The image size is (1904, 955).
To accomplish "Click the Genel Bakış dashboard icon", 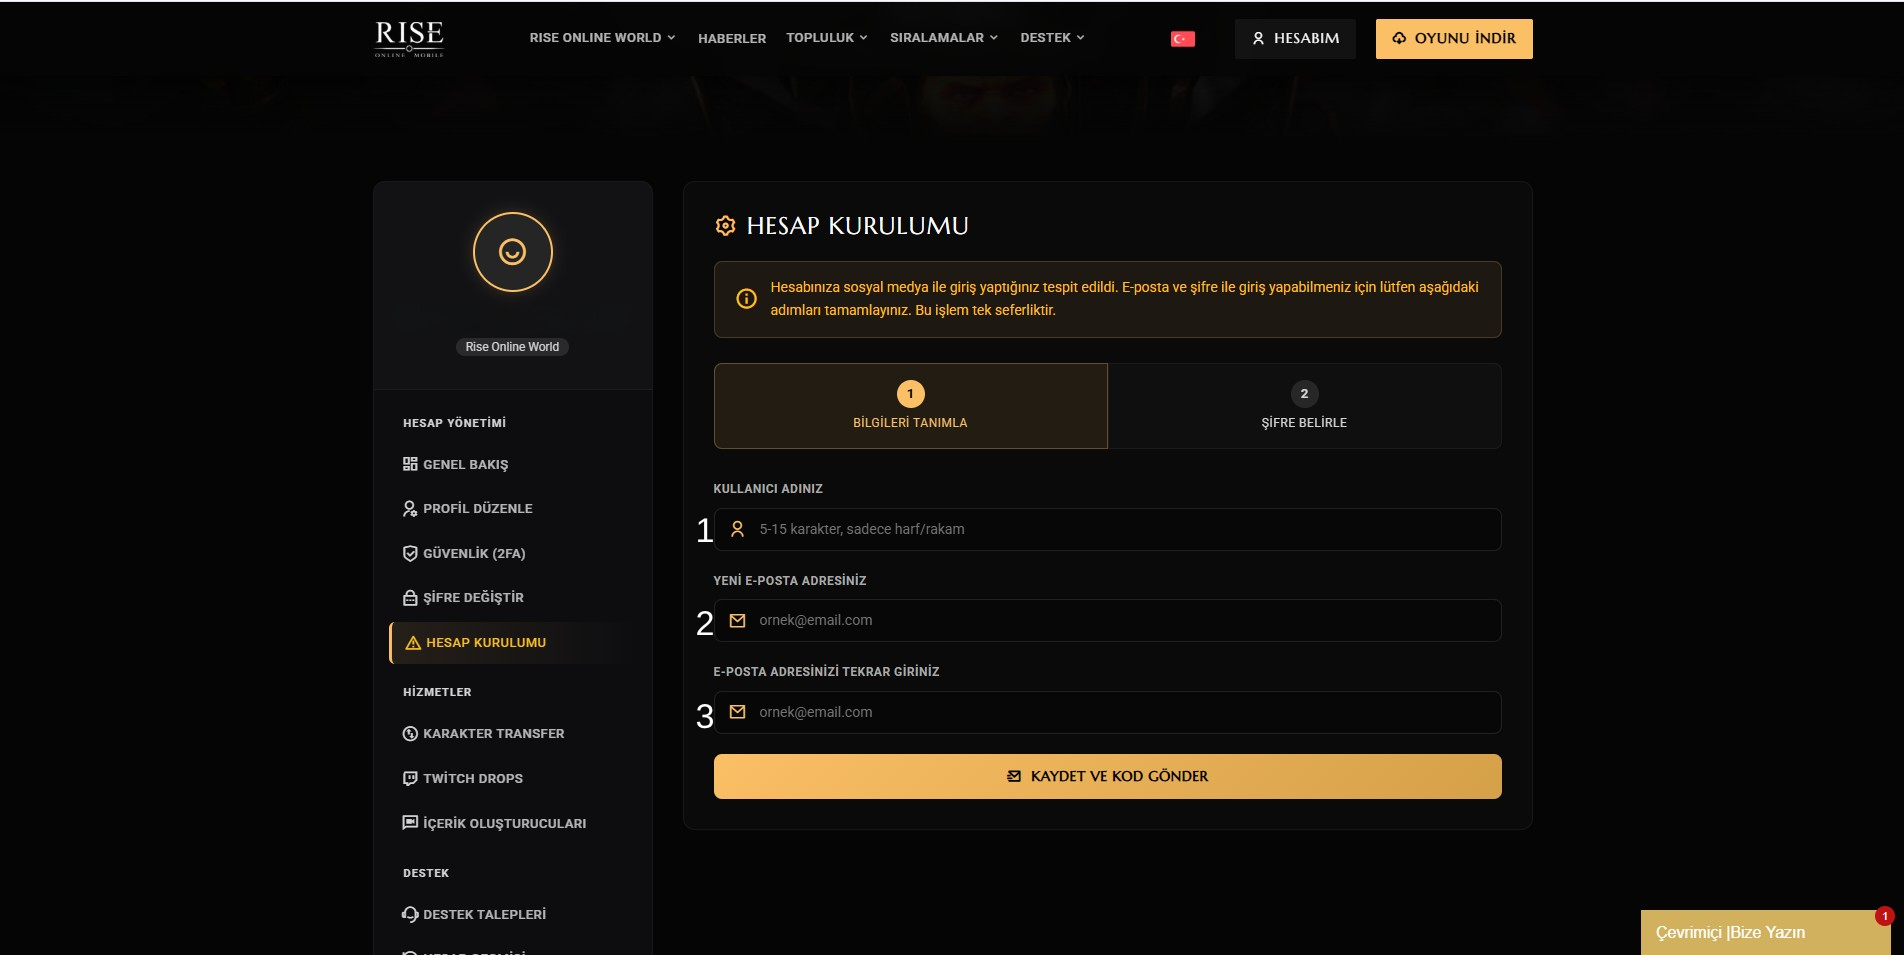I will click(410, 464).
